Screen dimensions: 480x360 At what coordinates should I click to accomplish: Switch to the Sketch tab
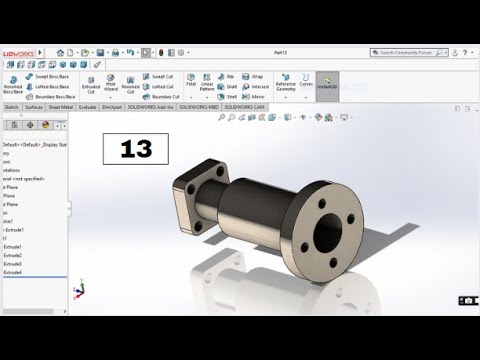coord(11,107)
